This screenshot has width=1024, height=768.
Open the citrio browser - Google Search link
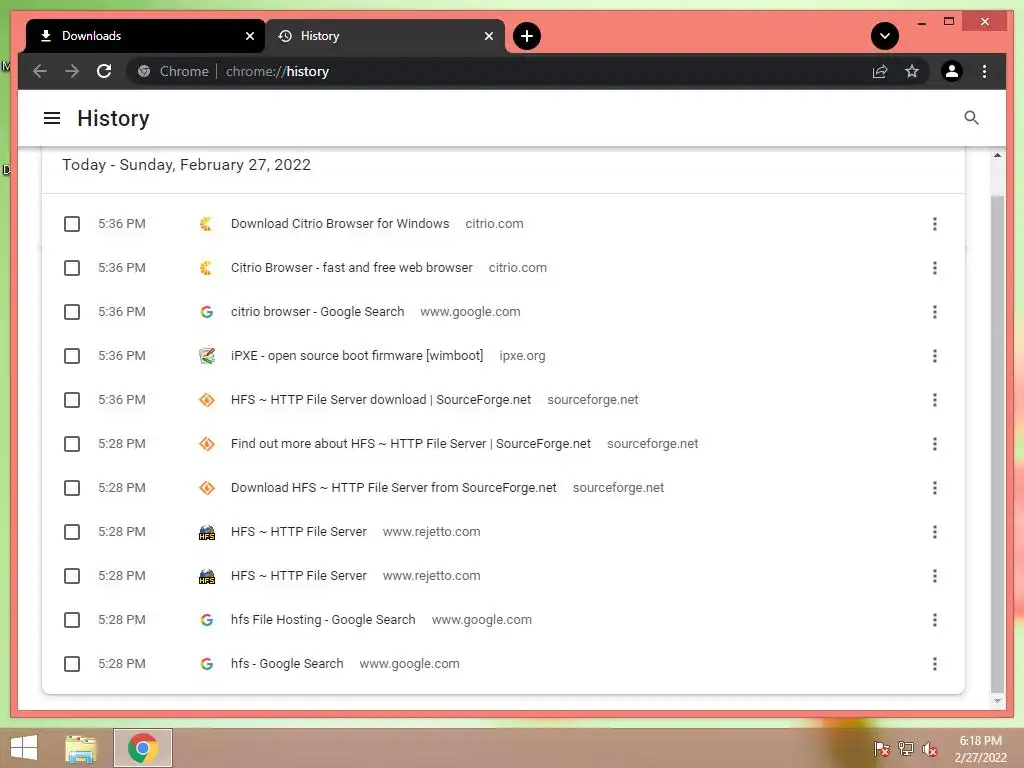tap(317, 312)
